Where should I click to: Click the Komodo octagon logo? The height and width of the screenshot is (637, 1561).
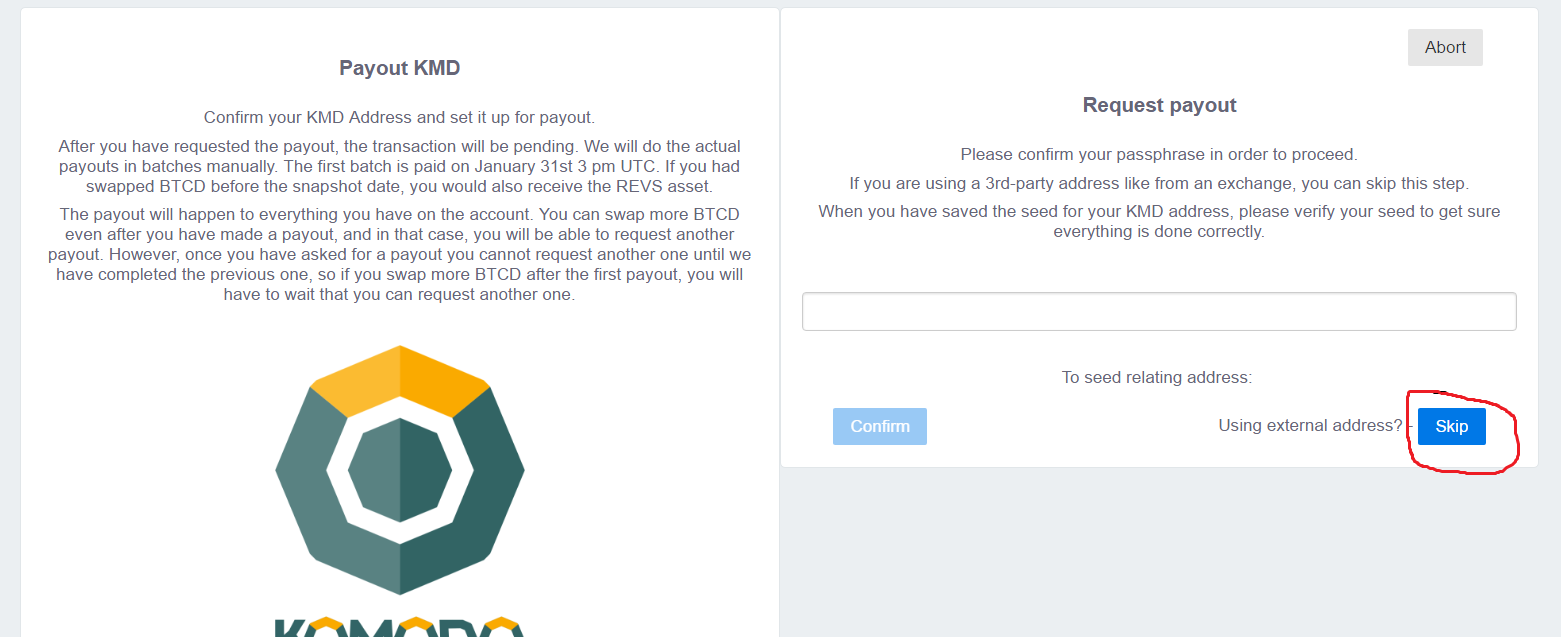tap(400, 470)
